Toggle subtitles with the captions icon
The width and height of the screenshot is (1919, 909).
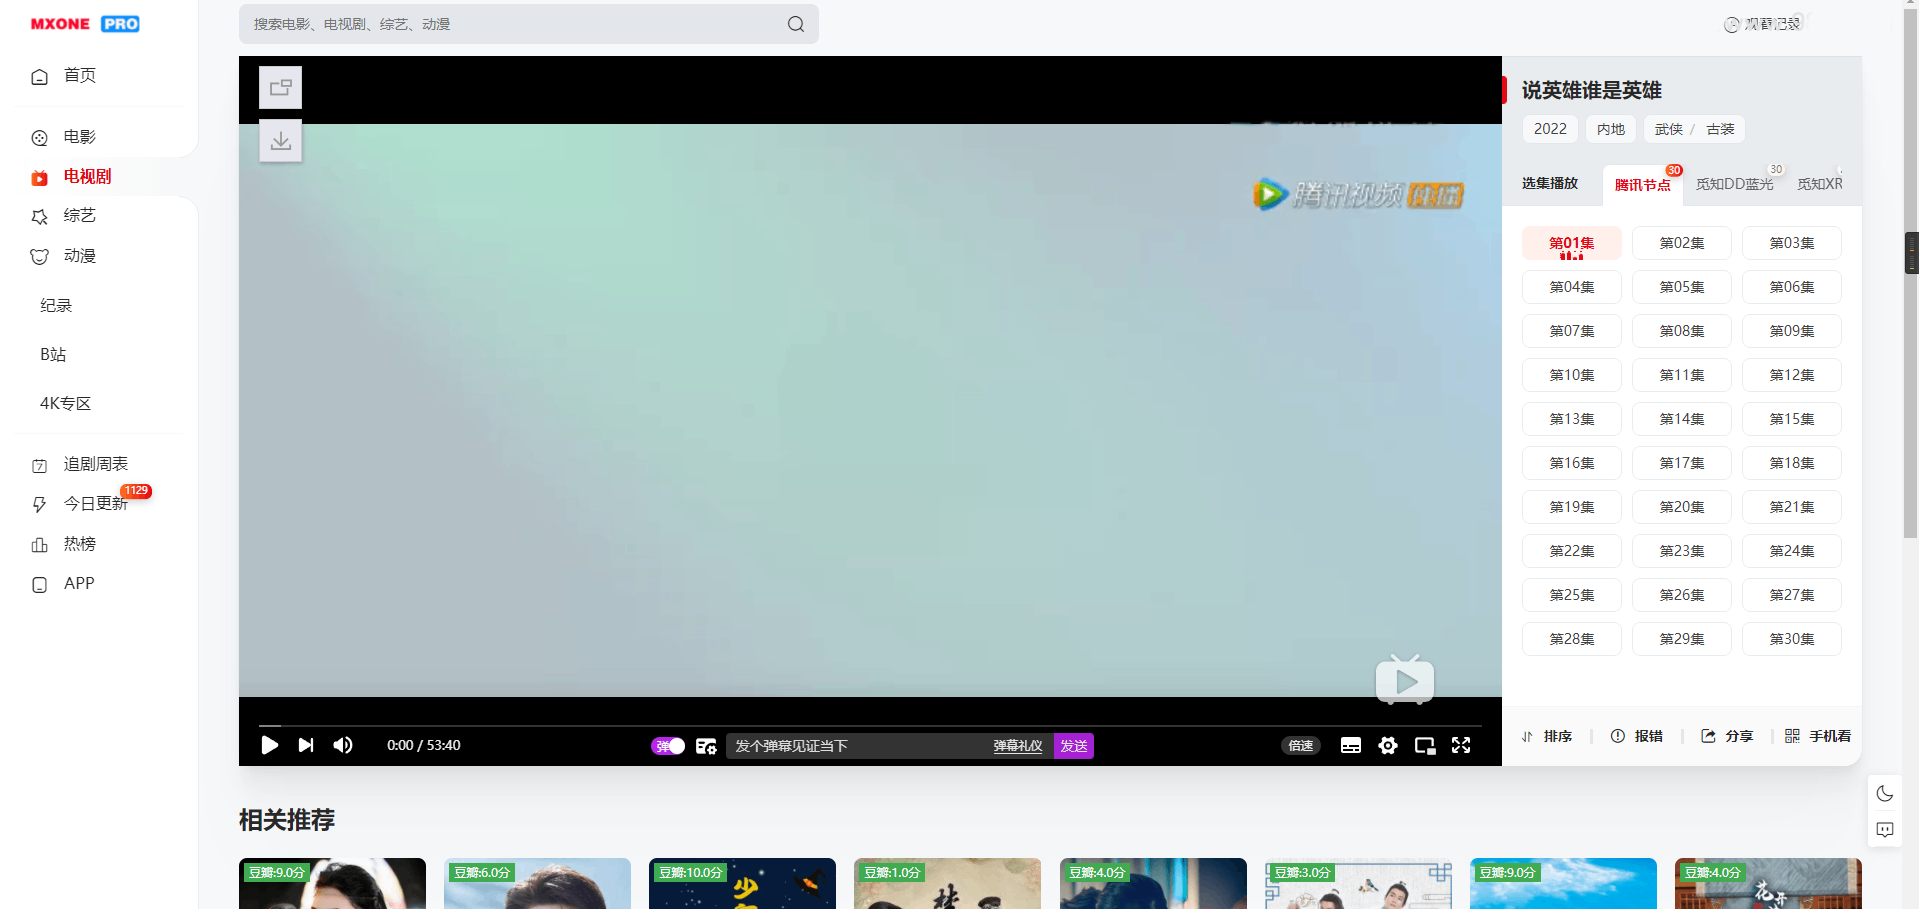(x=1351, y=745)
